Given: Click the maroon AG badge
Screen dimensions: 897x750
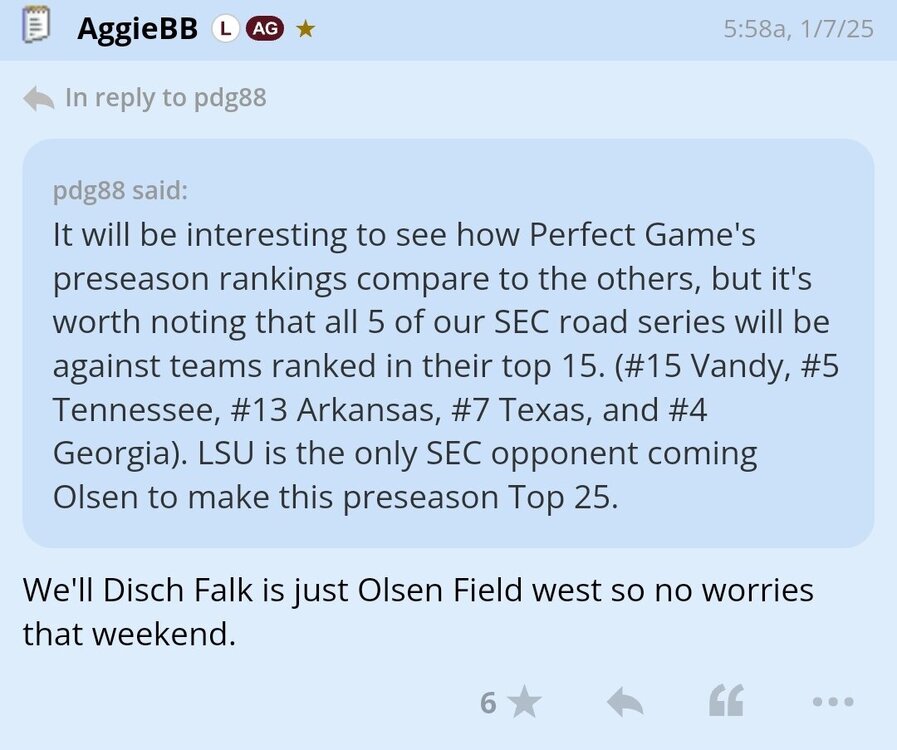Looking at the screenshot, I should tap(264, 29).
